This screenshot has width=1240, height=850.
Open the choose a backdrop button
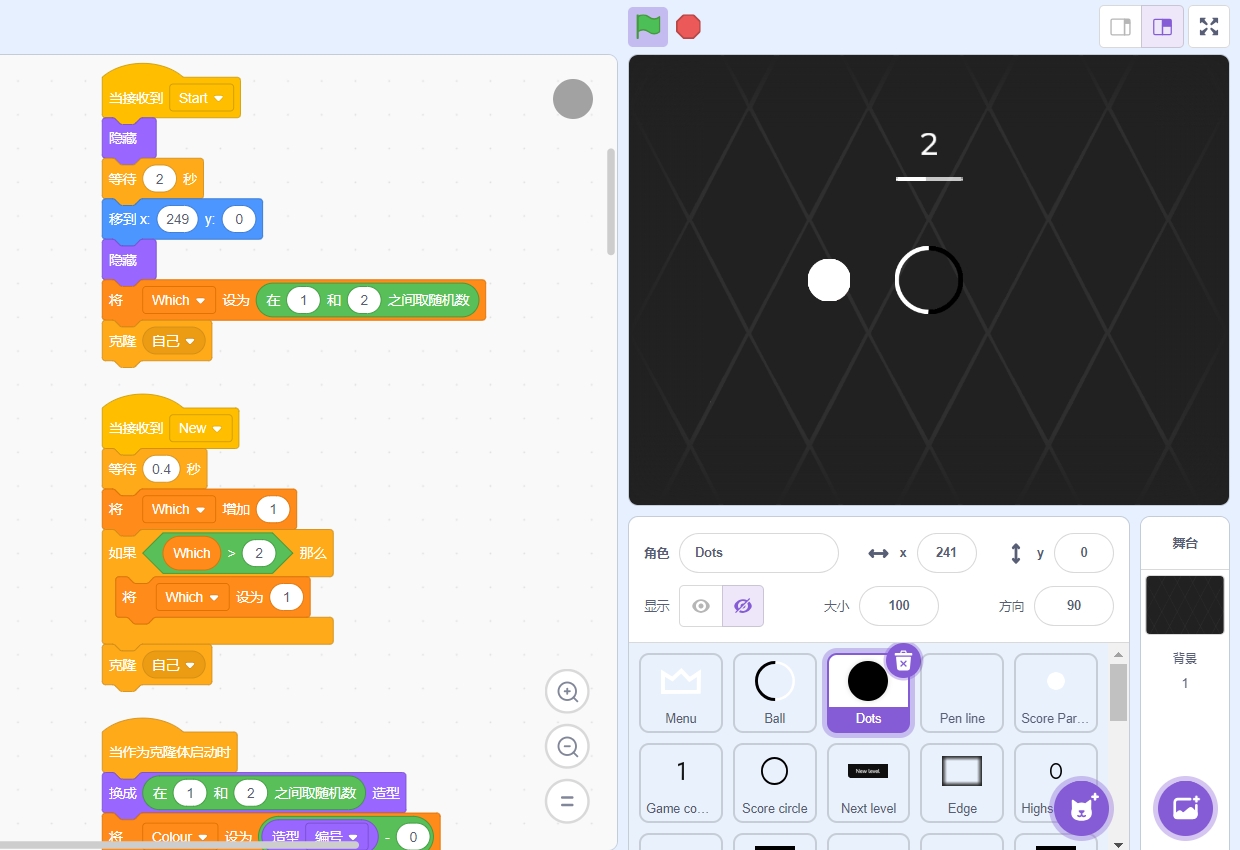[1185, 808]
